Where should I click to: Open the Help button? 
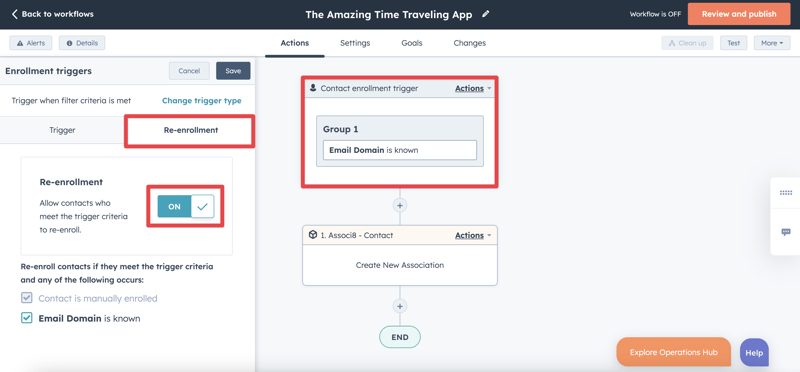coord(754,353)
